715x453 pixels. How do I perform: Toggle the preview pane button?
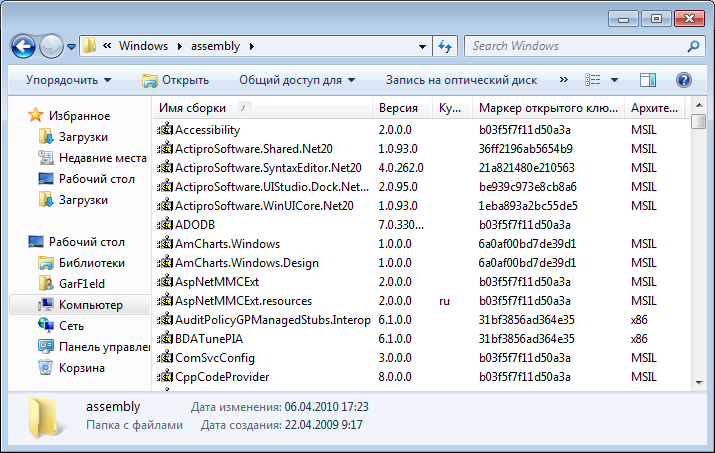click(x=648, y=80)
